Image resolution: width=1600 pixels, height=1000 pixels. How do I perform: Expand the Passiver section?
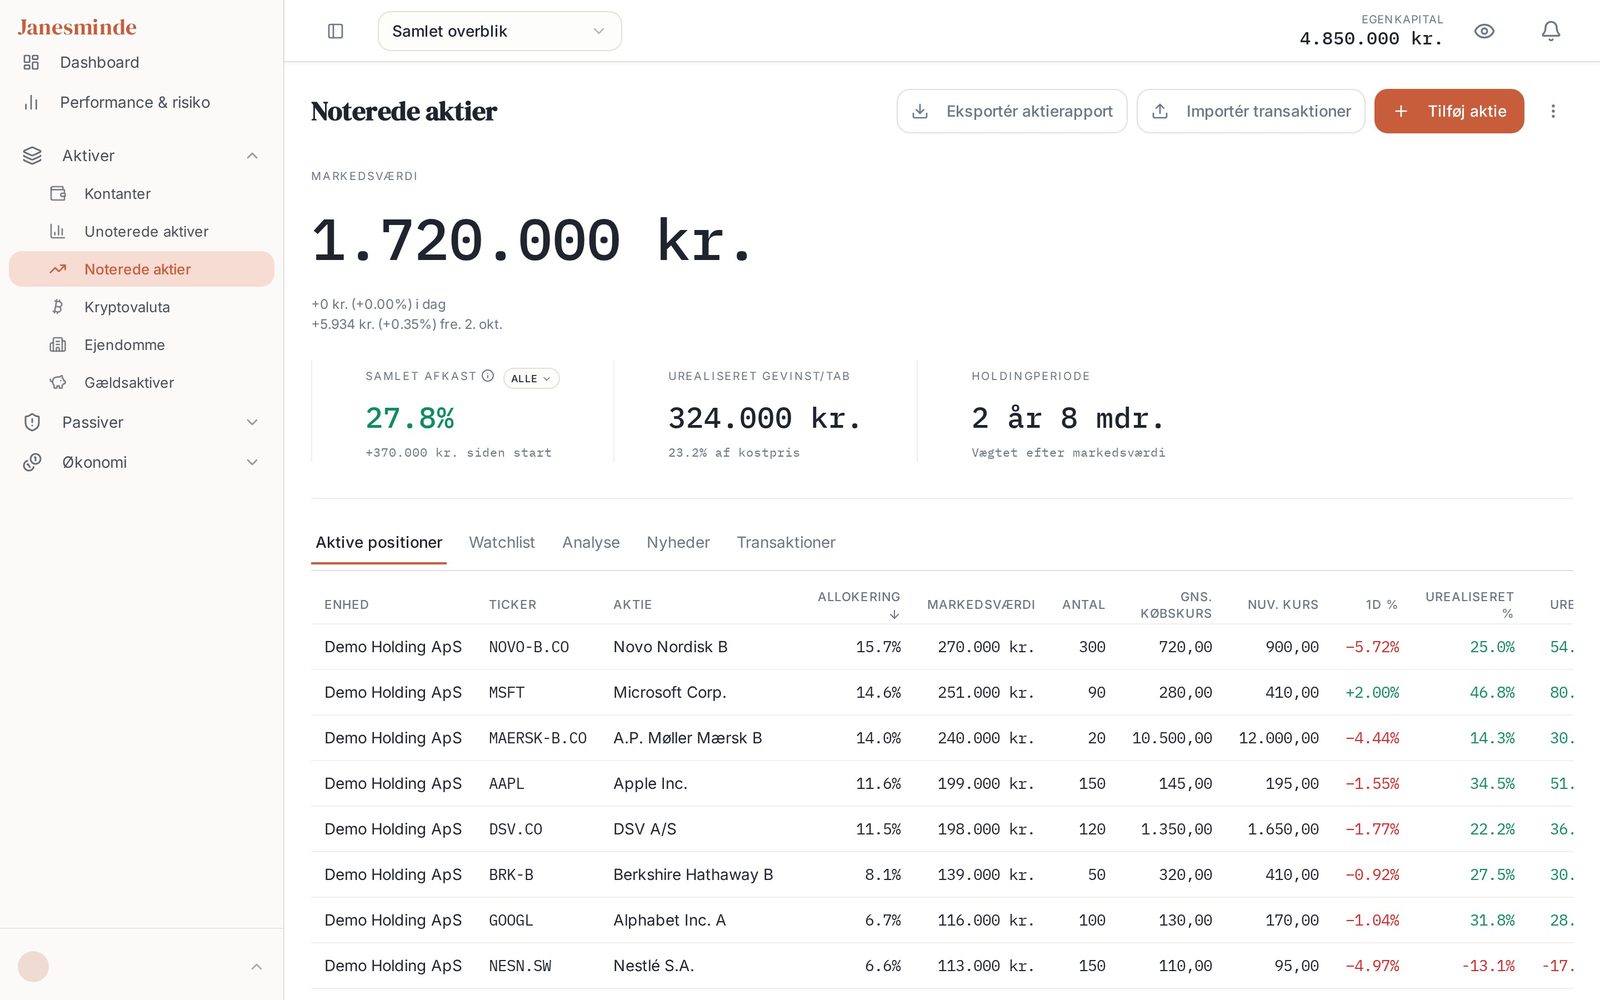(x=142, y=422)
